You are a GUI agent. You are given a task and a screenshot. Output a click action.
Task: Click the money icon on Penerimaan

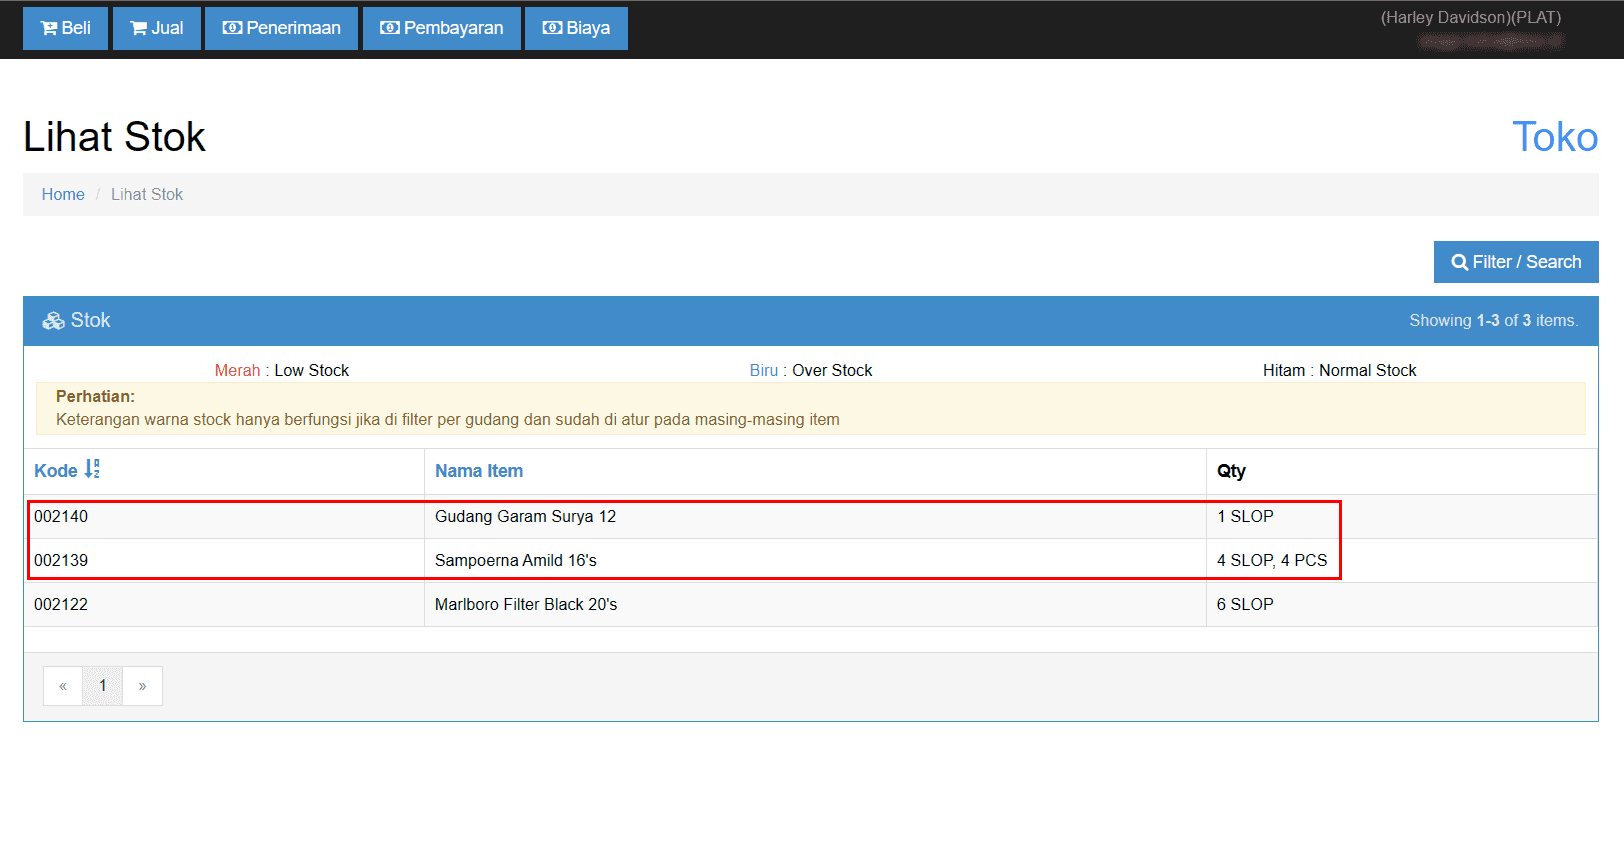[x=232, y=28]
